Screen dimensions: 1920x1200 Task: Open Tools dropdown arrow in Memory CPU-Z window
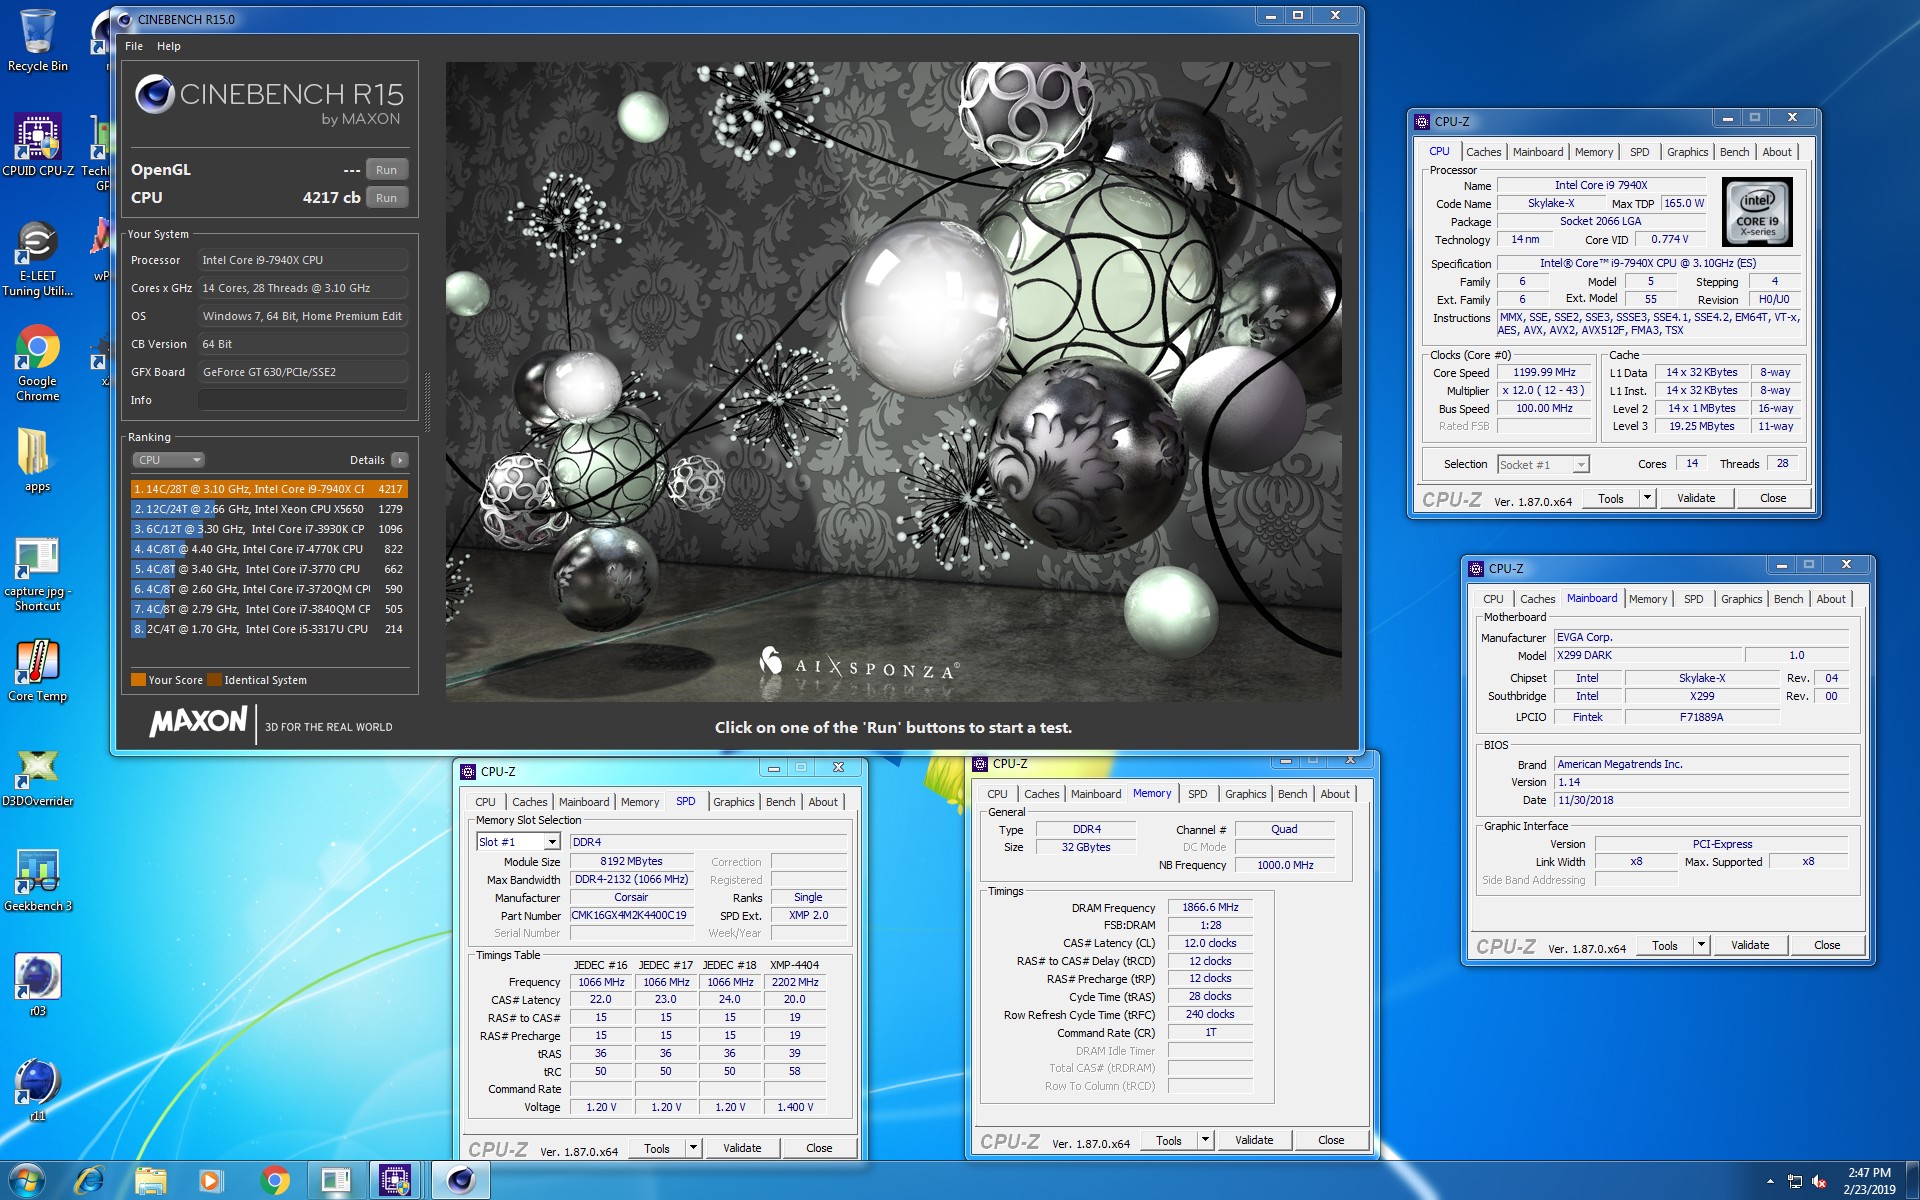[x=1205, y=1140]
